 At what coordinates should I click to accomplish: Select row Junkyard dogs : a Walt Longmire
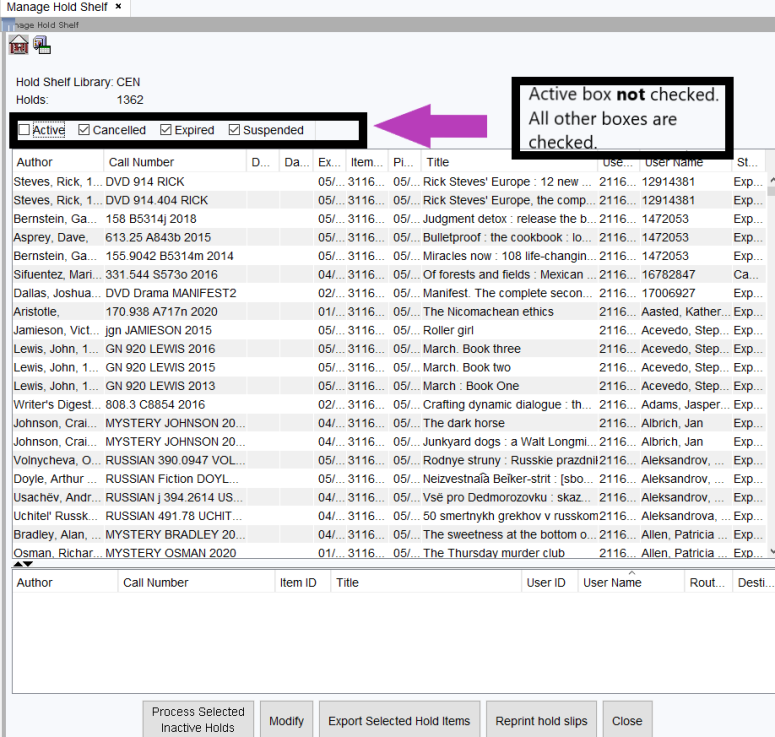[389, 442]
